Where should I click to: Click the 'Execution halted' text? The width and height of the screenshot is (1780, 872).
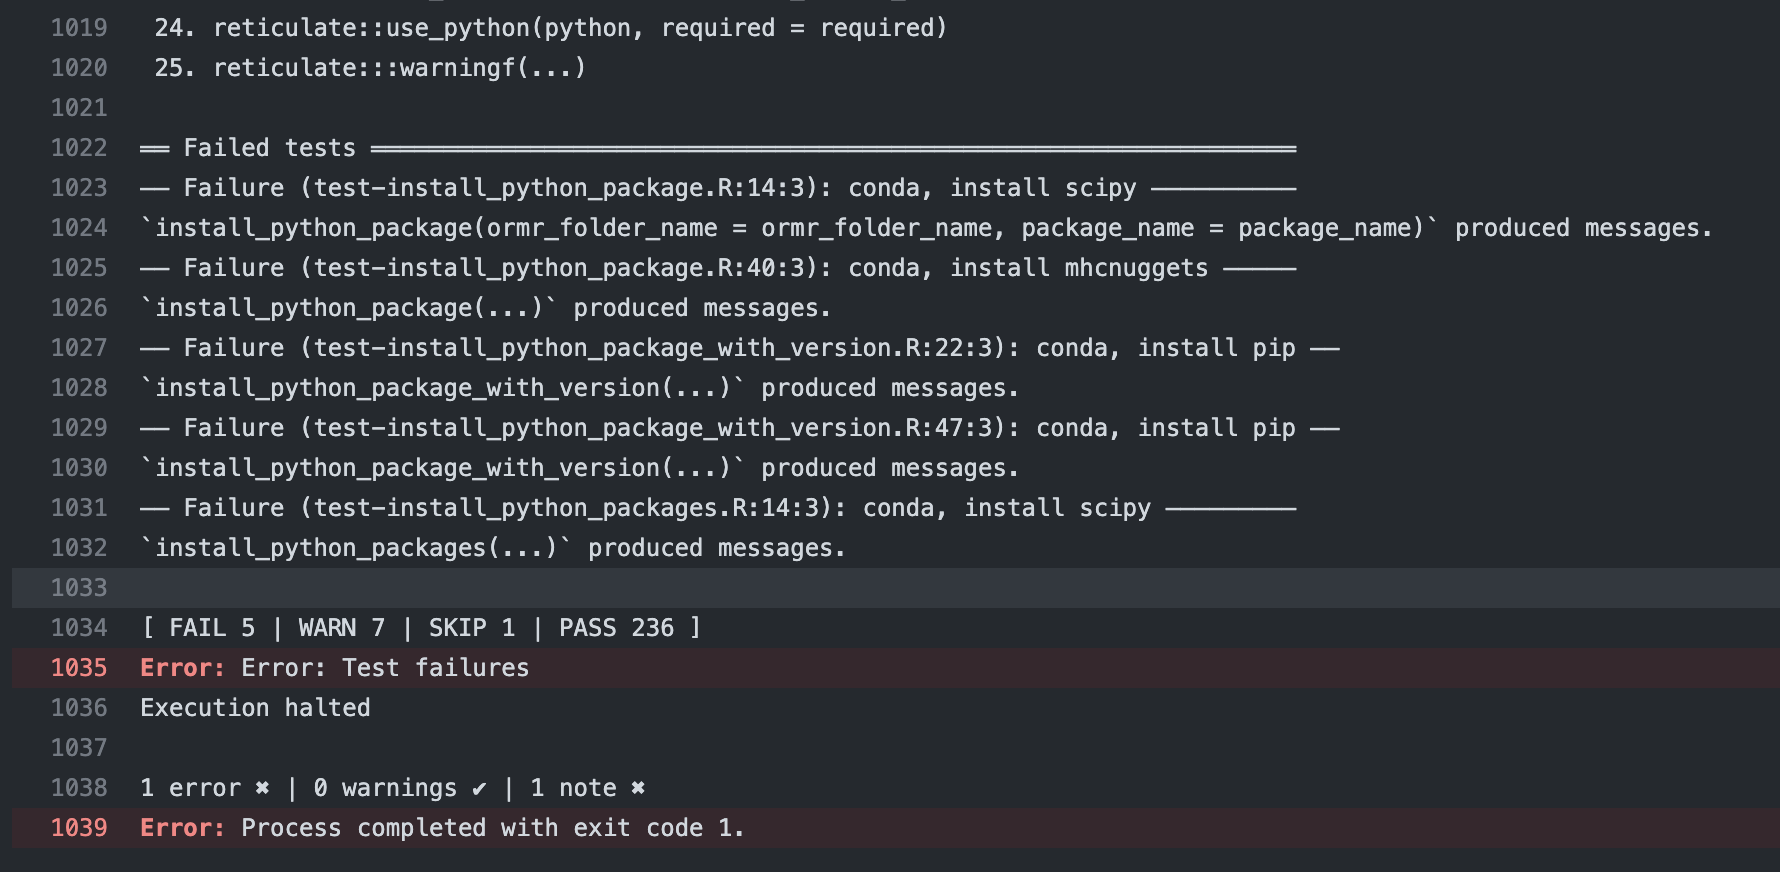[x=255, y=708]
